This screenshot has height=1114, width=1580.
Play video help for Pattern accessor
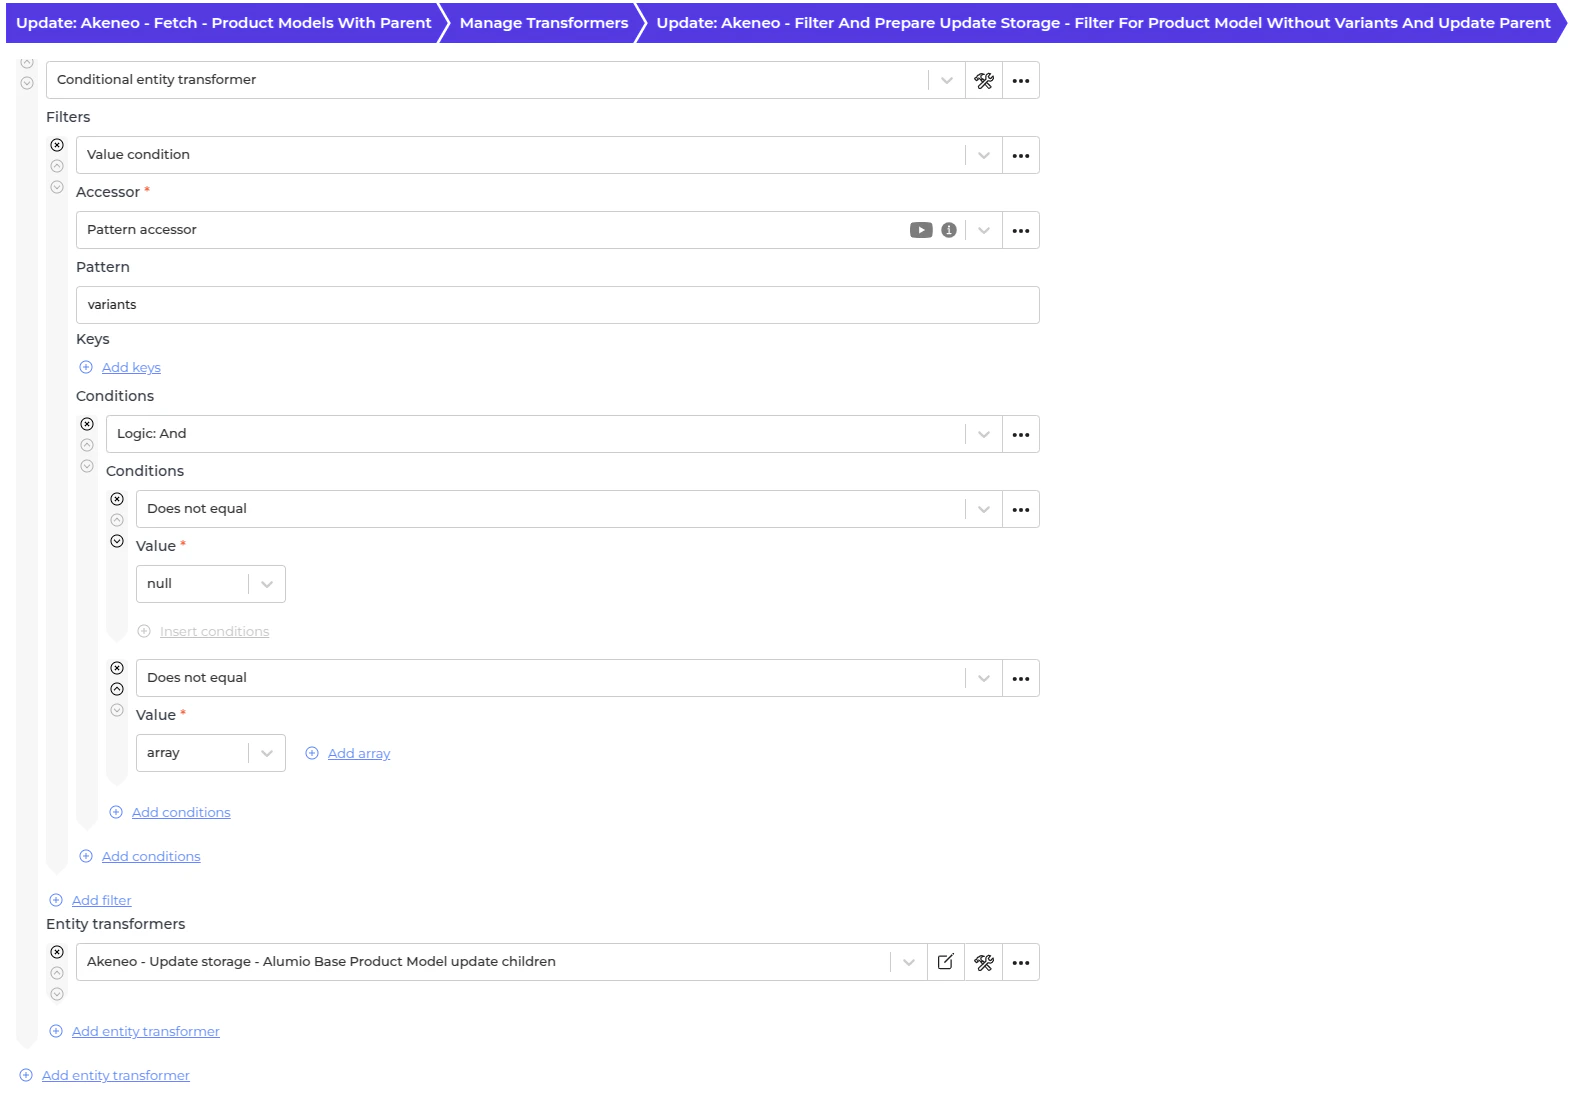[x=921, y=230]
